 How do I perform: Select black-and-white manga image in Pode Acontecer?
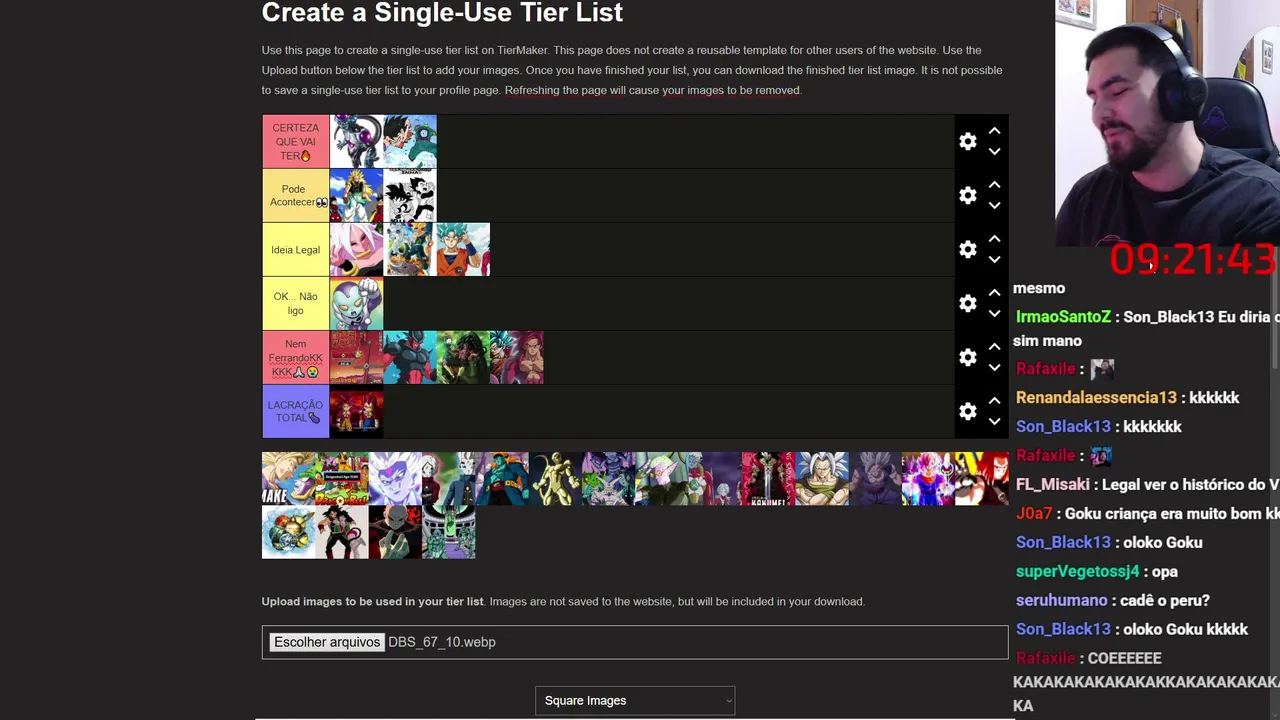click(x=410, y=196)
